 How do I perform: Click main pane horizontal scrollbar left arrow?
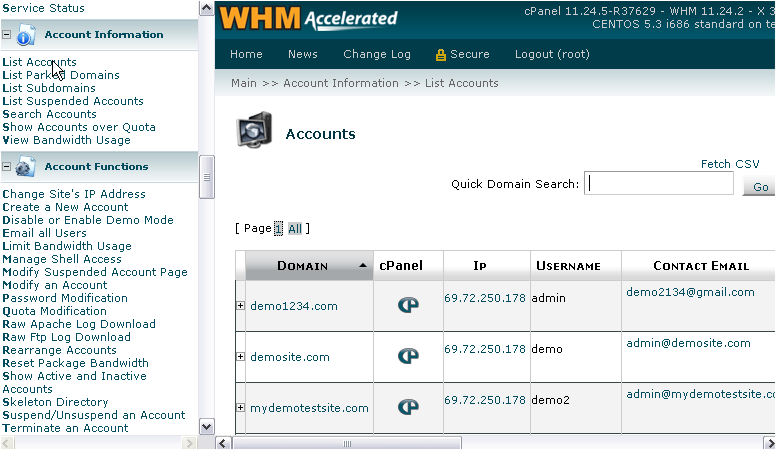tap(223, 443)
